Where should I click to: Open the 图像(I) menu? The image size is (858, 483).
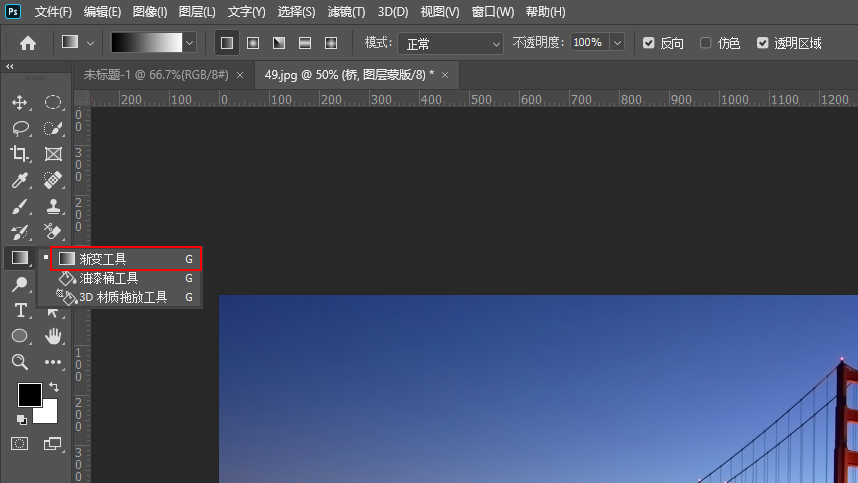click(x=150, y=11)
